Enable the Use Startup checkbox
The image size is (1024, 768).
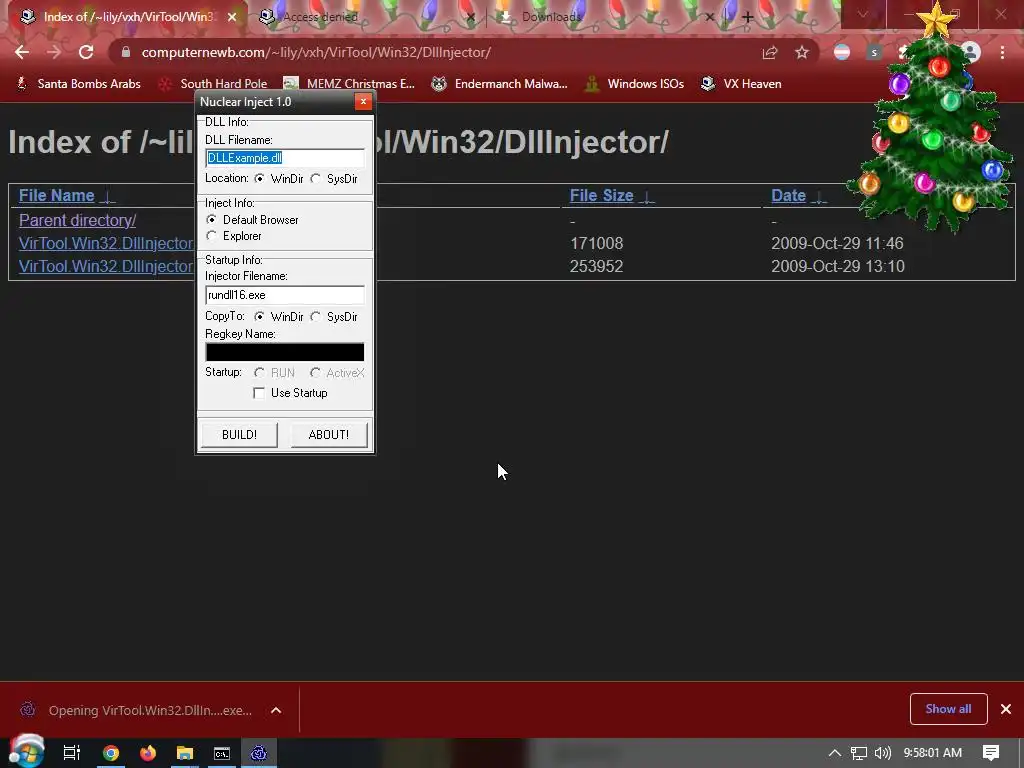(259, 392)
